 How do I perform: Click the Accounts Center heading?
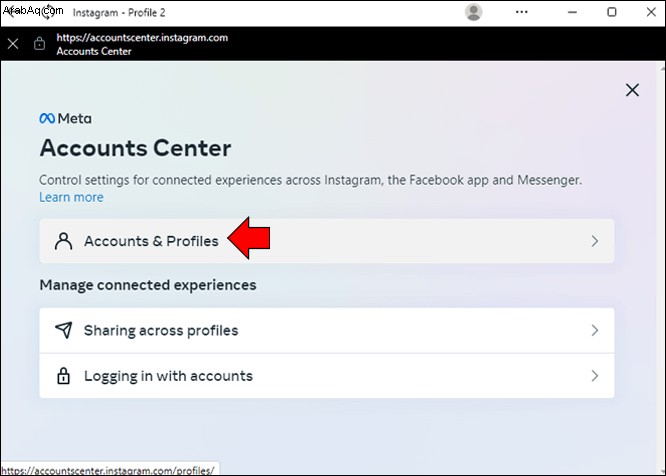[x=135, y=148]
